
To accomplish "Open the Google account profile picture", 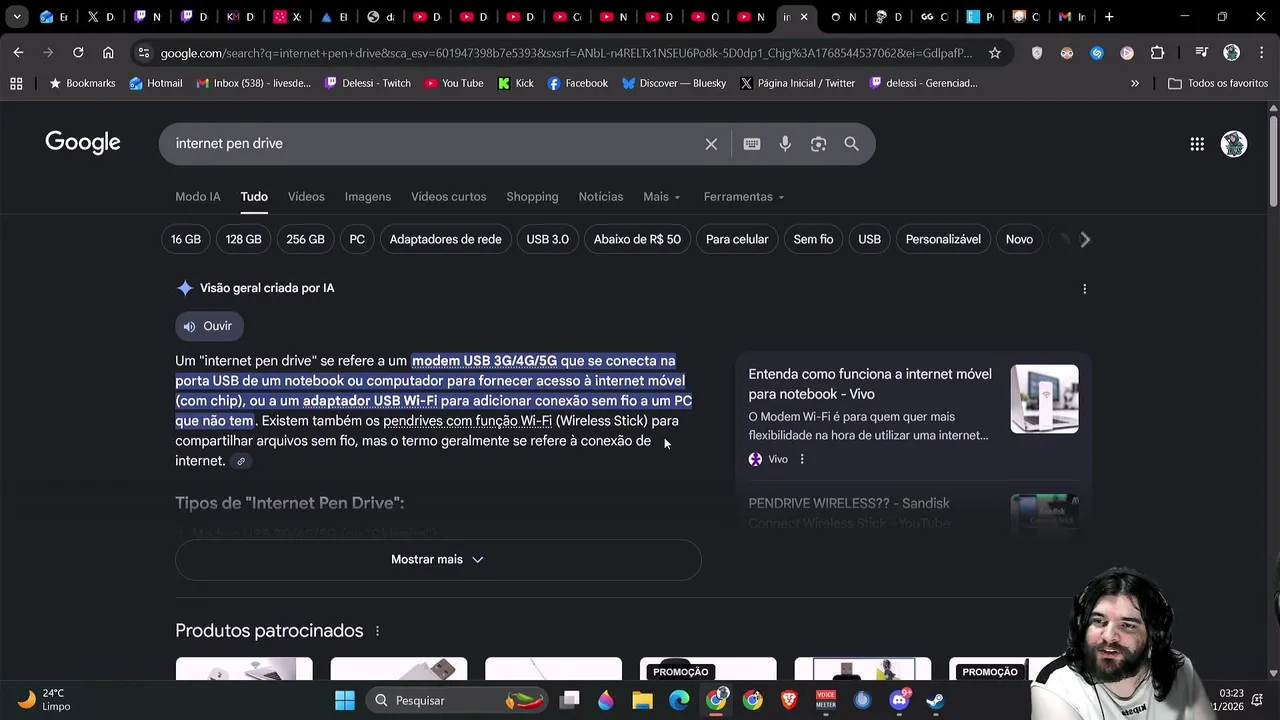I will 1234,144.
